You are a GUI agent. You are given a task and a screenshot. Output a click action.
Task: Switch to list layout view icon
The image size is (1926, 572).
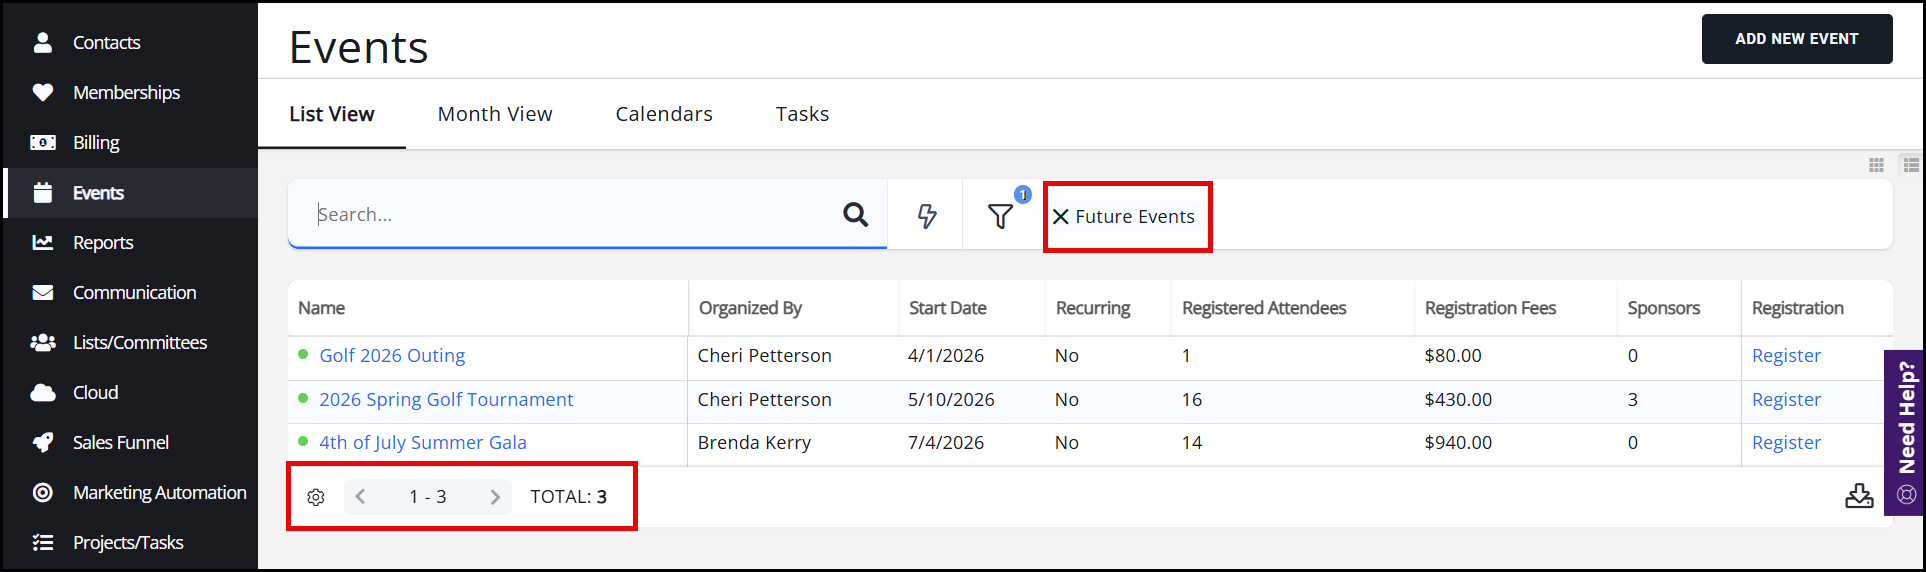point(1910,165)
